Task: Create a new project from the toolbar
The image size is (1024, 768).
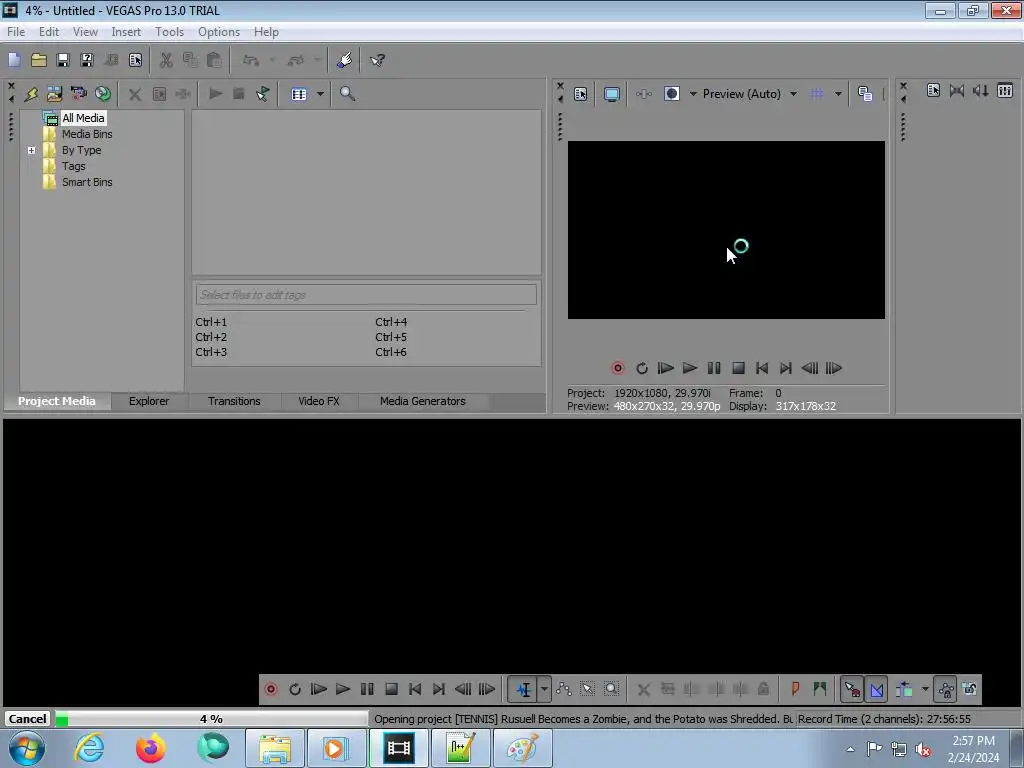Action: point(14,60)
